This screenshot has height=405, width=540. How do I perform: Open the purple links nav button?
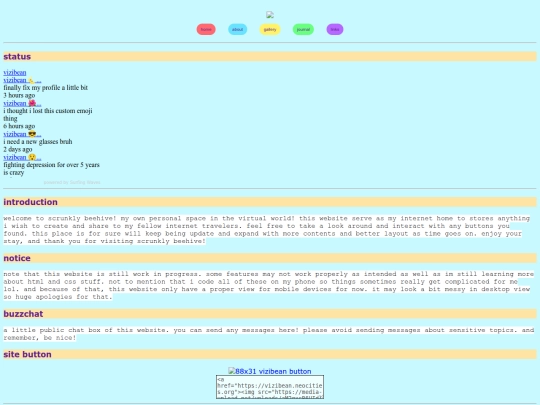pos(335,29)
